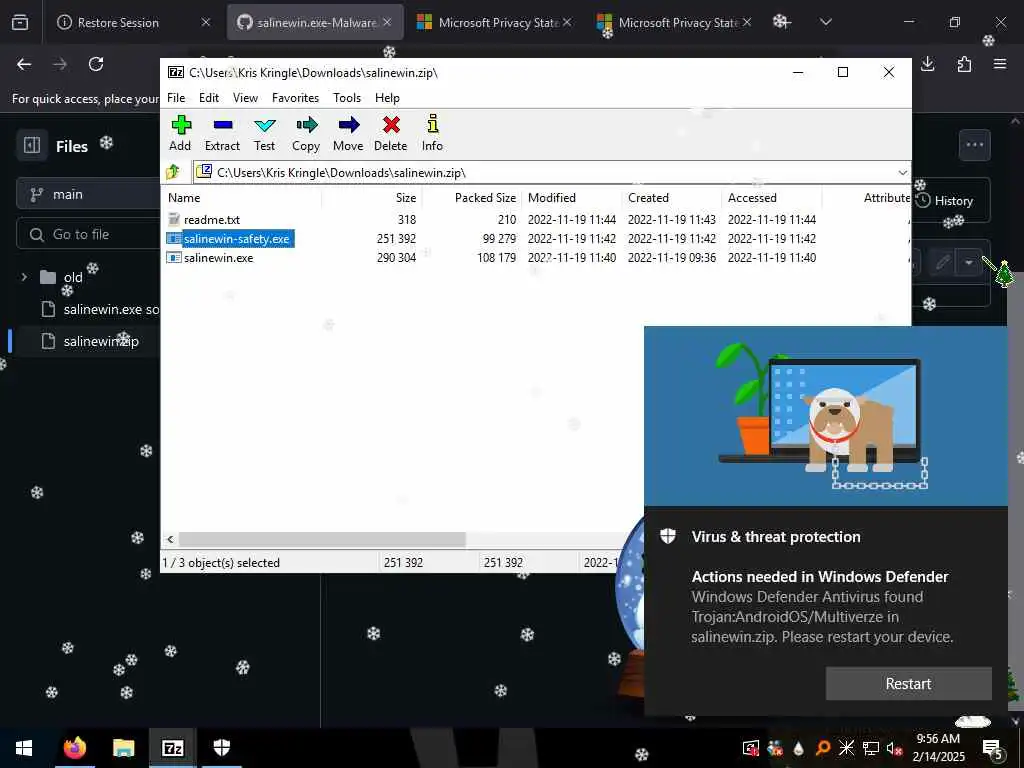Image resolution: width=1024 pixels, height=768 pixels.
Task: Open Firefox from the taskbar
Action: click(74, 748)
